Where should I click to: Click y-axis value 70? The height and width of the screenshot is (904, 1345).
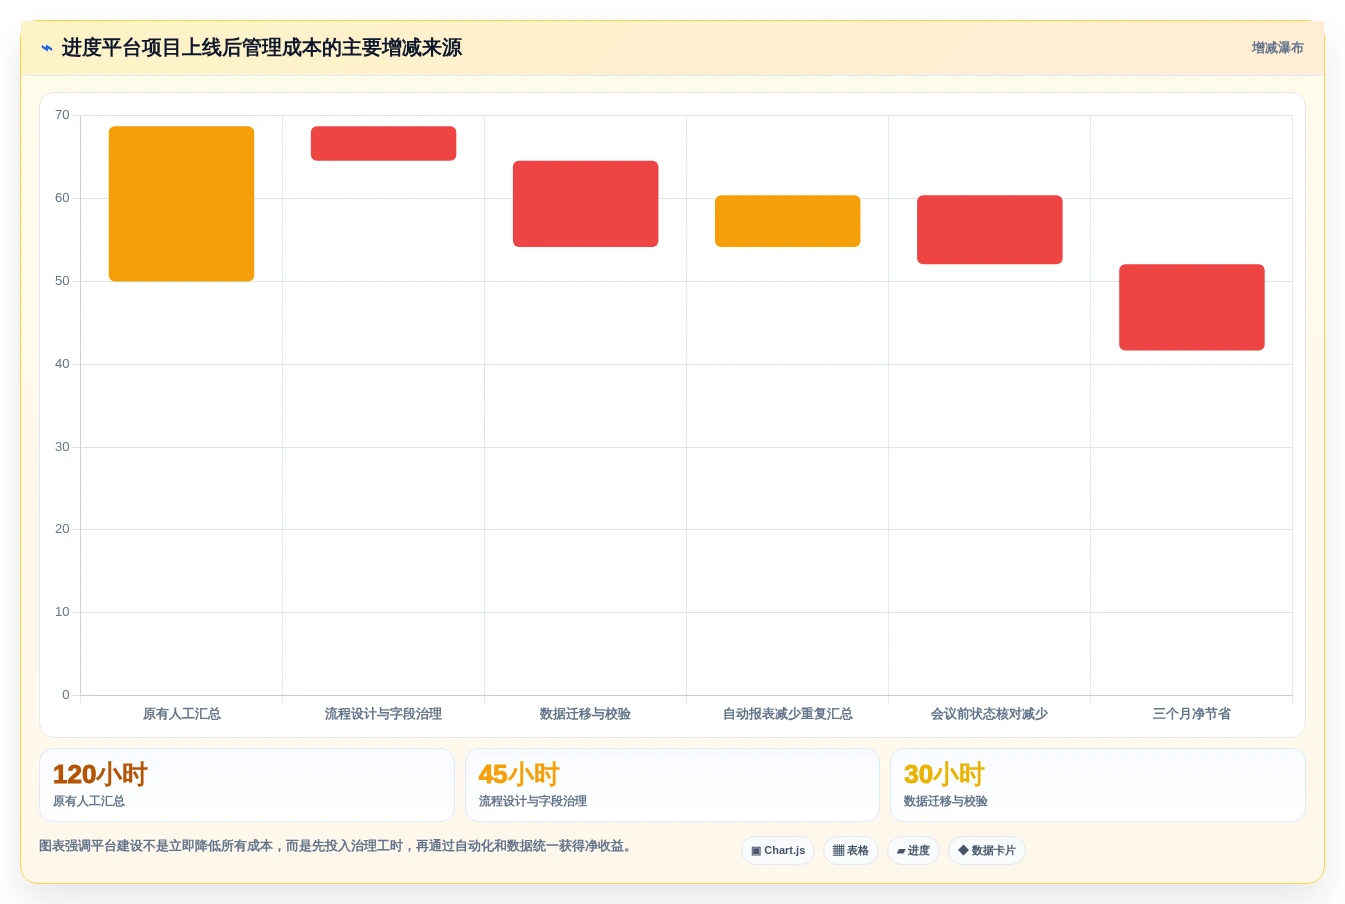(62, 115)
